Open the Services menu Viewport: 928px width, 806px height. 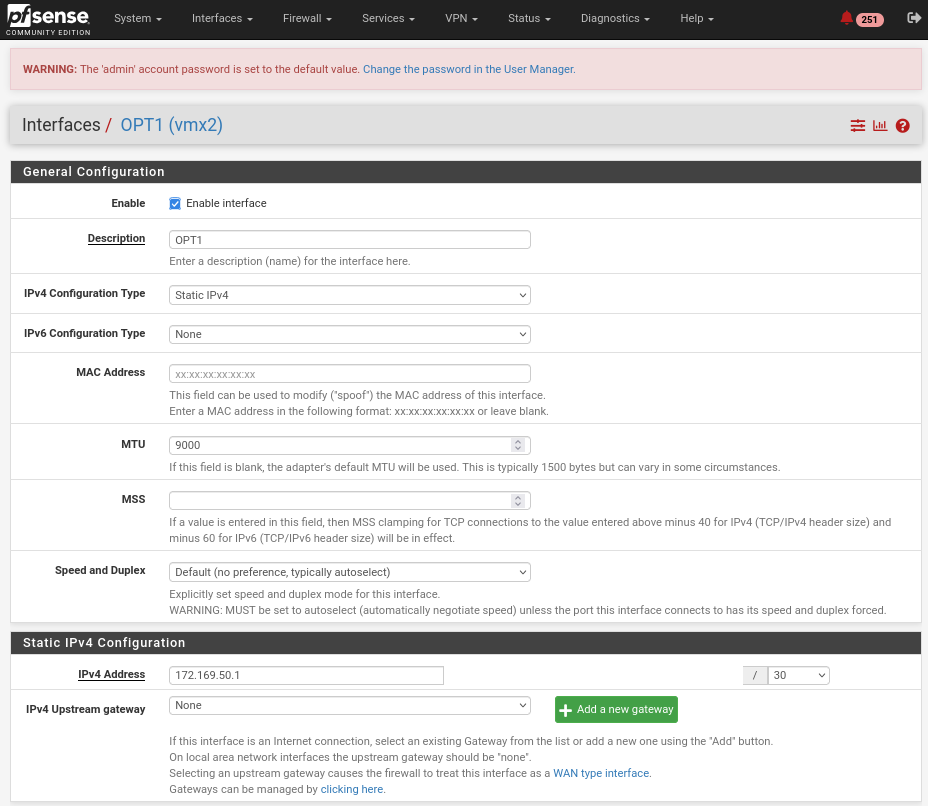pos(388,18)
